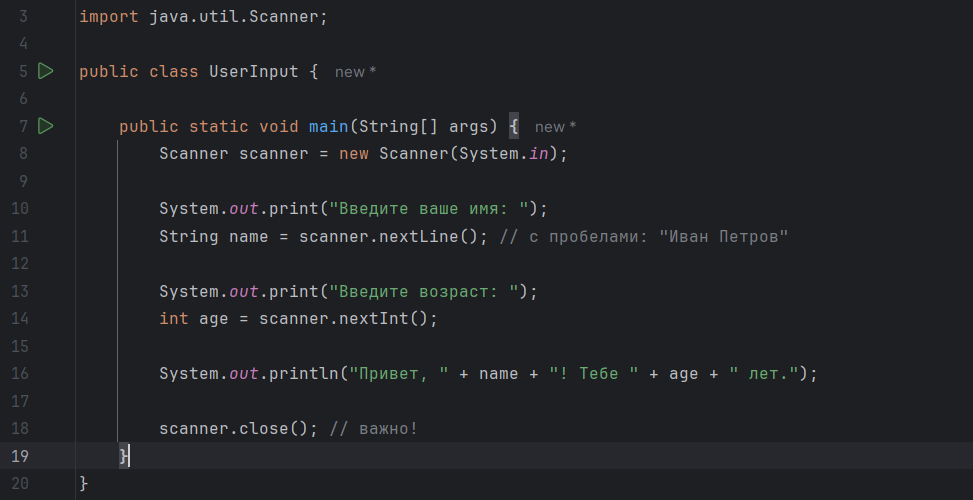This screenshot has width=973, height=500.
Task: Click the 'new *' hint after main(String[] args)
Action: (555, 127)
